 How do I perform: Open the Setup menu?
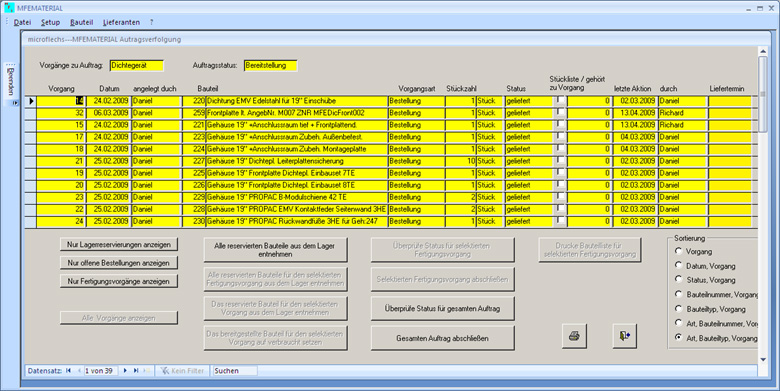(50, 22)
